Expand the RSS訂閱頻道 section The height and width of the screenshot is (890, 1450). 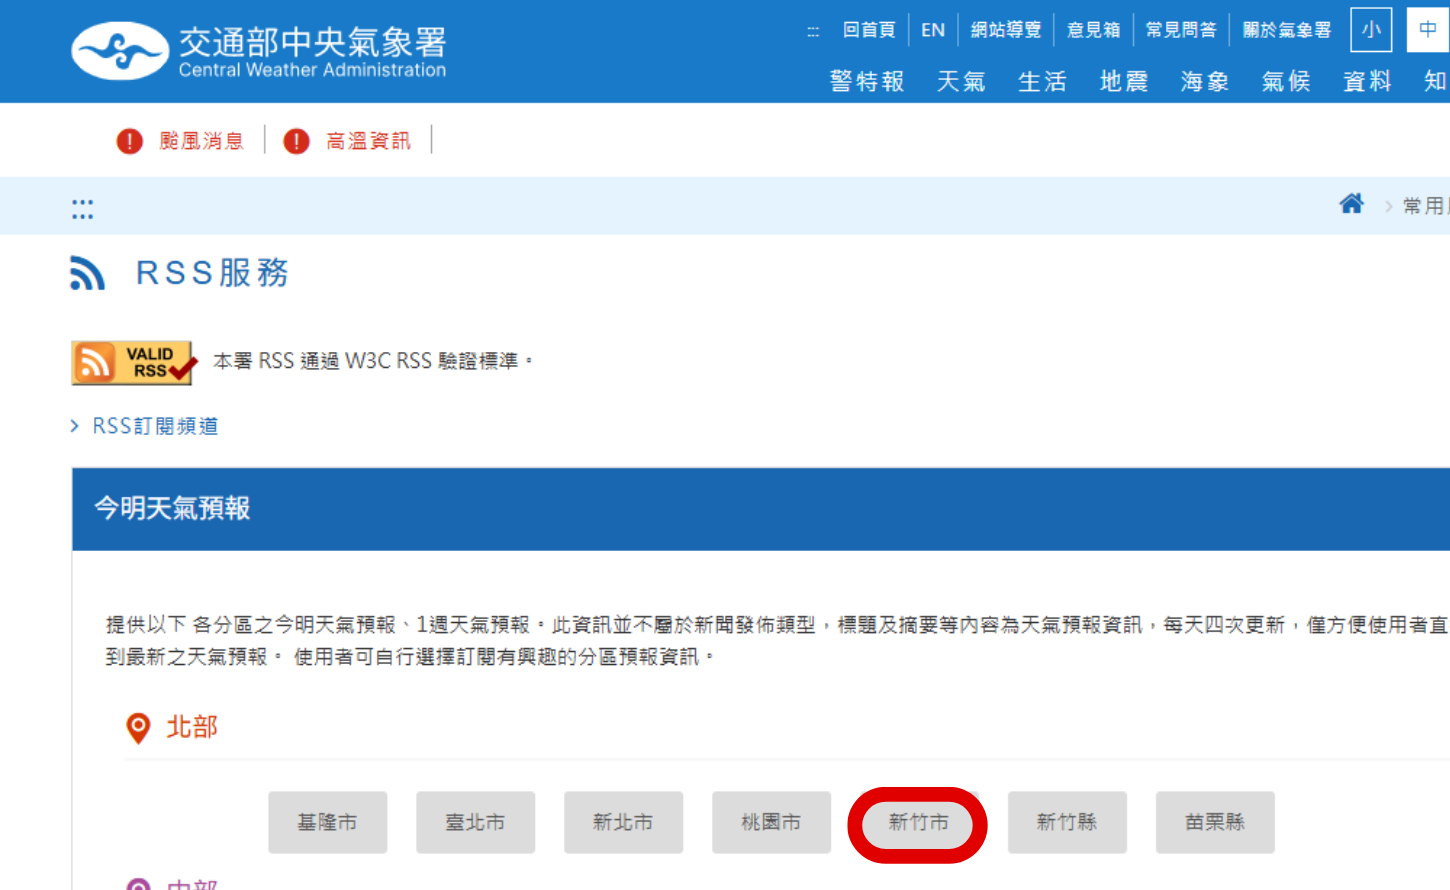pyautogui.click(x=153, y=425)
